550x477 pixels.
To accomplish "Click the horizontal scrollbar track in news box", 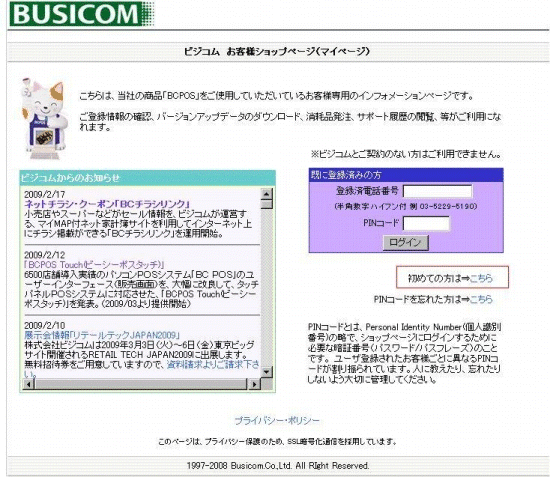I will coord(141,384).
